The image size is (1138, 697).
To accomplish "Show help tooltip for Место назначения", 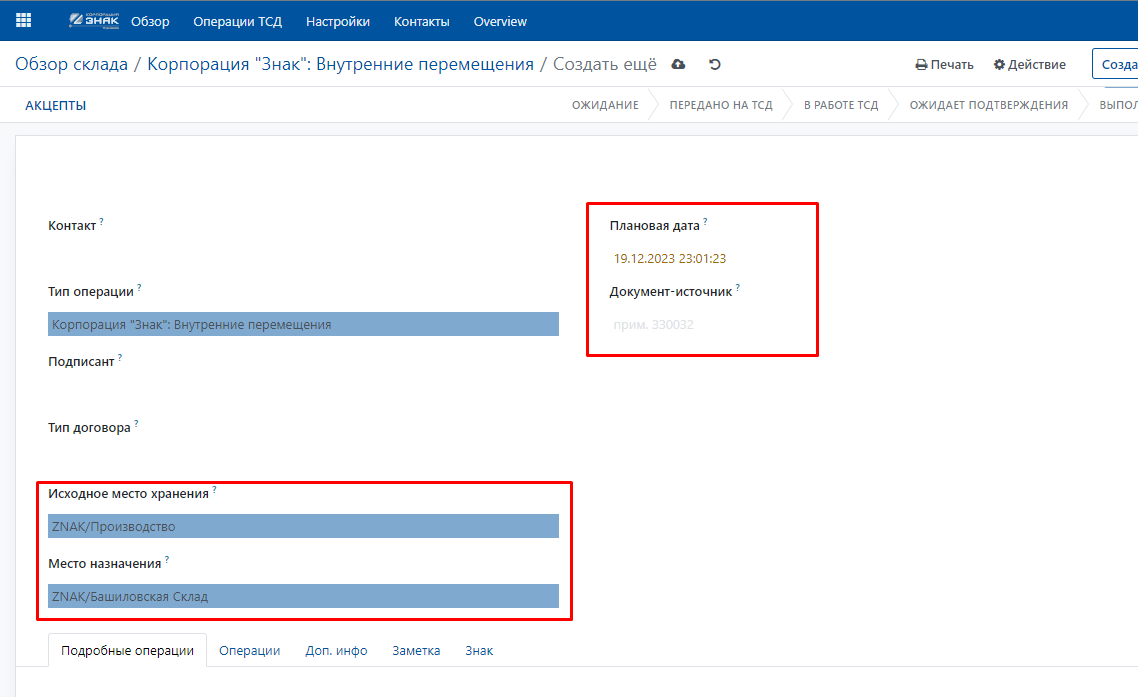I will click(167, 558).
